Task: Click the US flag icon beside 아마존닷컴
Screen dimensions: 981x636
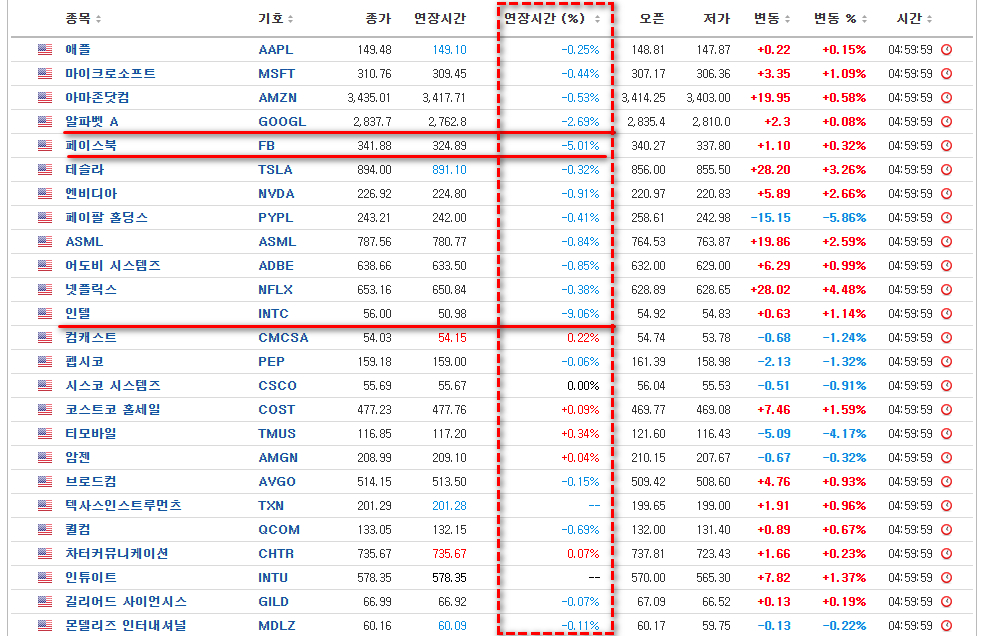Action: (x=45, y=98)
